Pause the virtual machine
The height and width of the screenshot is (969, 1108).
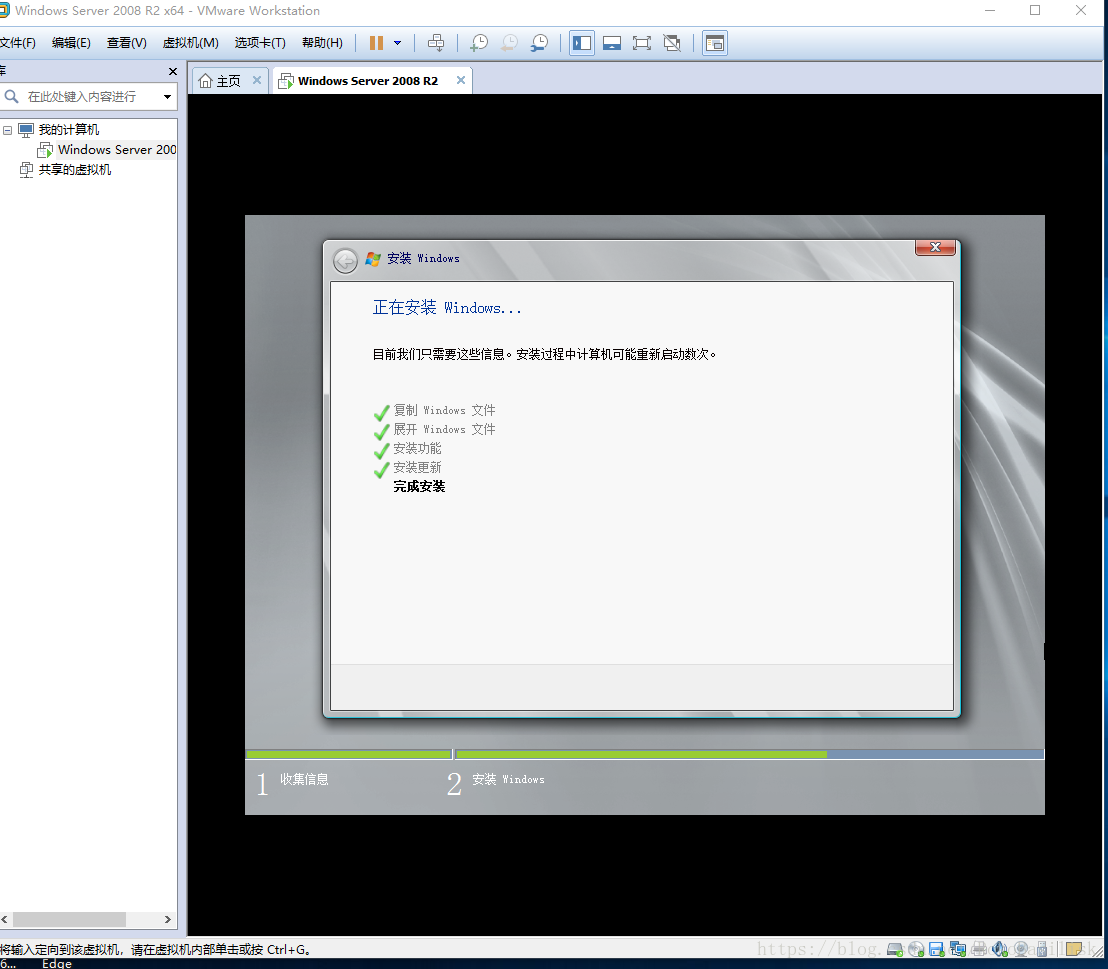[376, 43]
